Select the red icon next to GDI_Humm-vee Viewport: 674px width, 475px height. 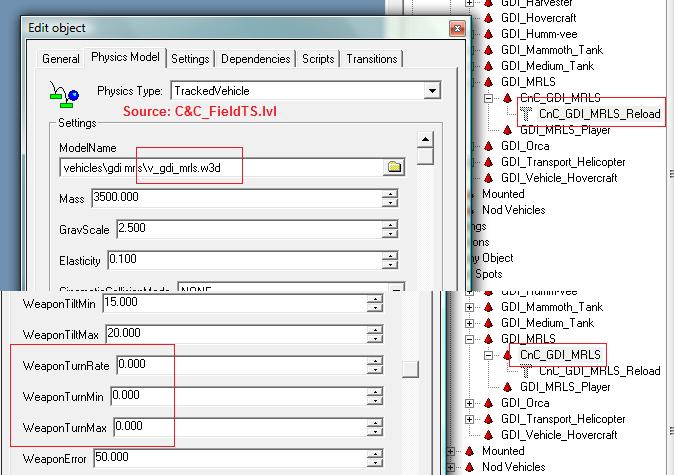coord(489,33)
